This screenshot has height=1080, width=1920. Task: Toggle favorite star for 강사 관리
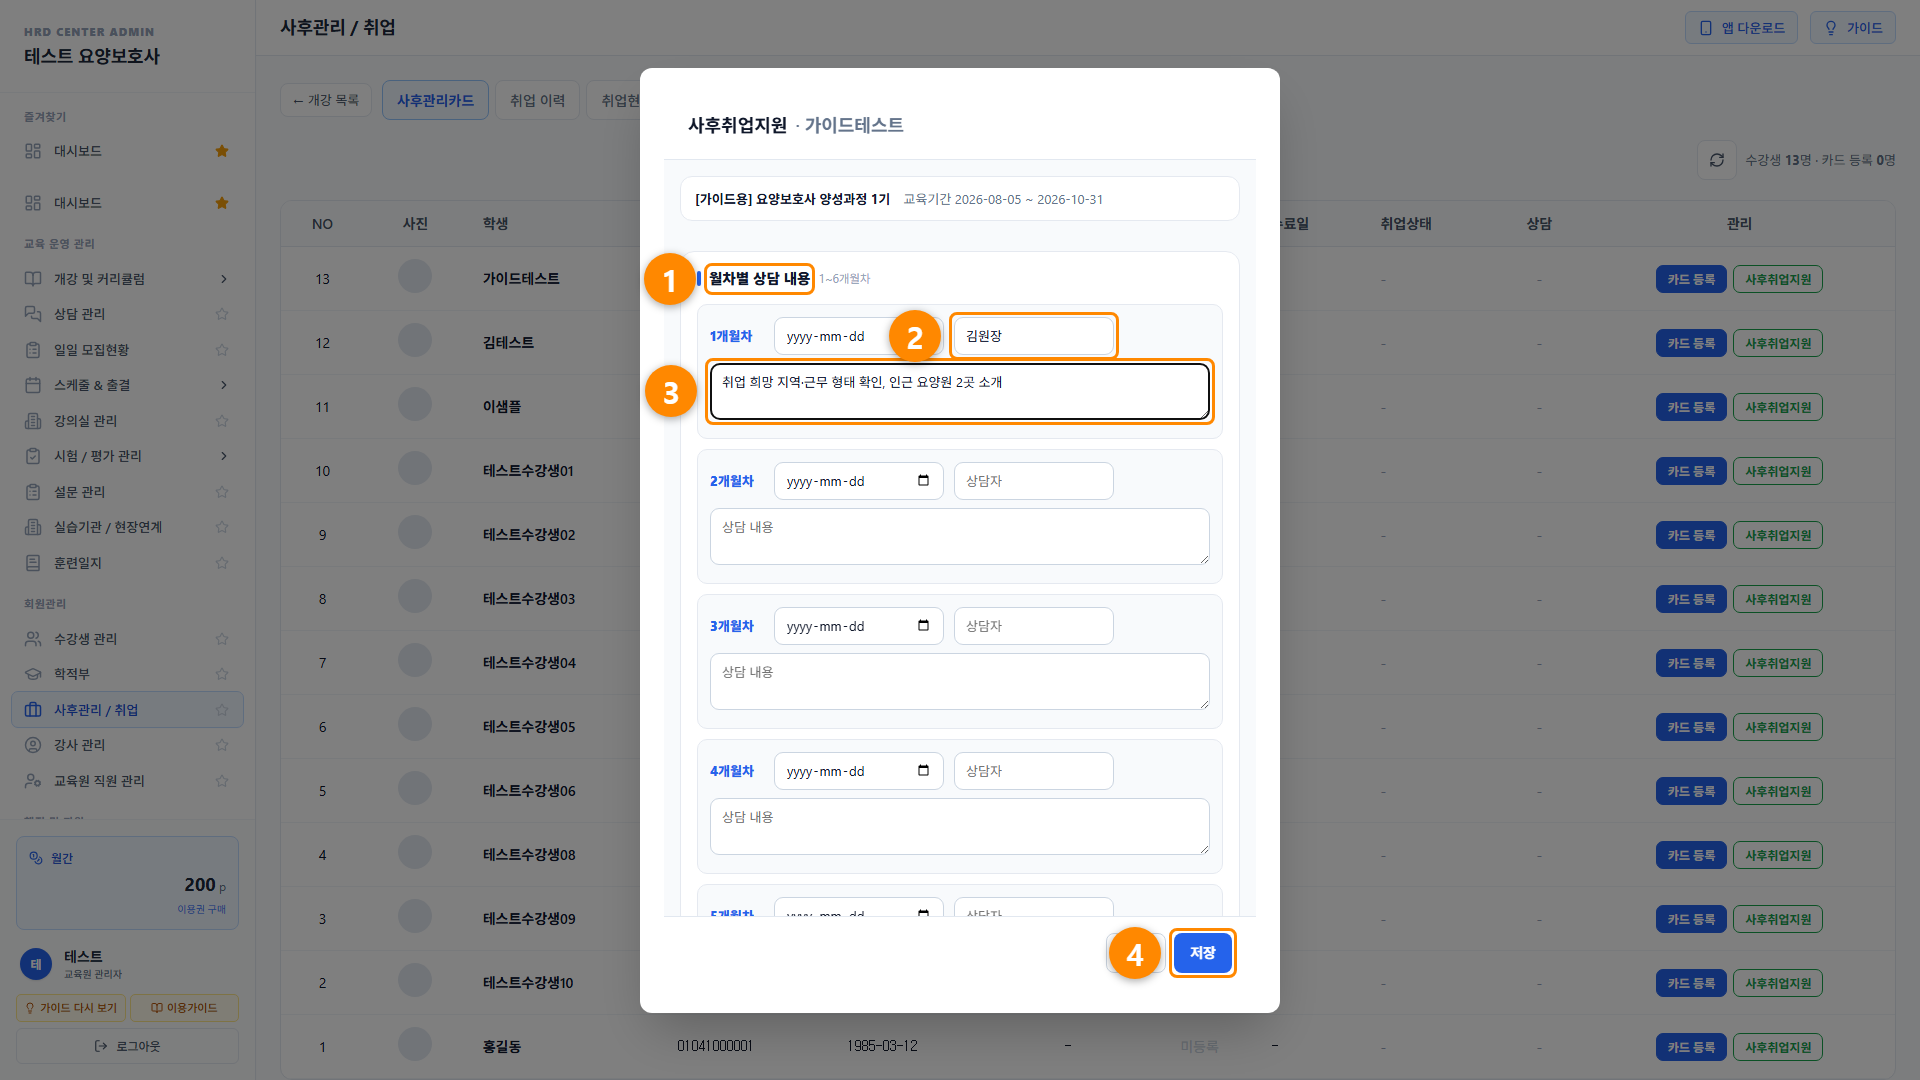pyautogui.click(x=222, y=745)
